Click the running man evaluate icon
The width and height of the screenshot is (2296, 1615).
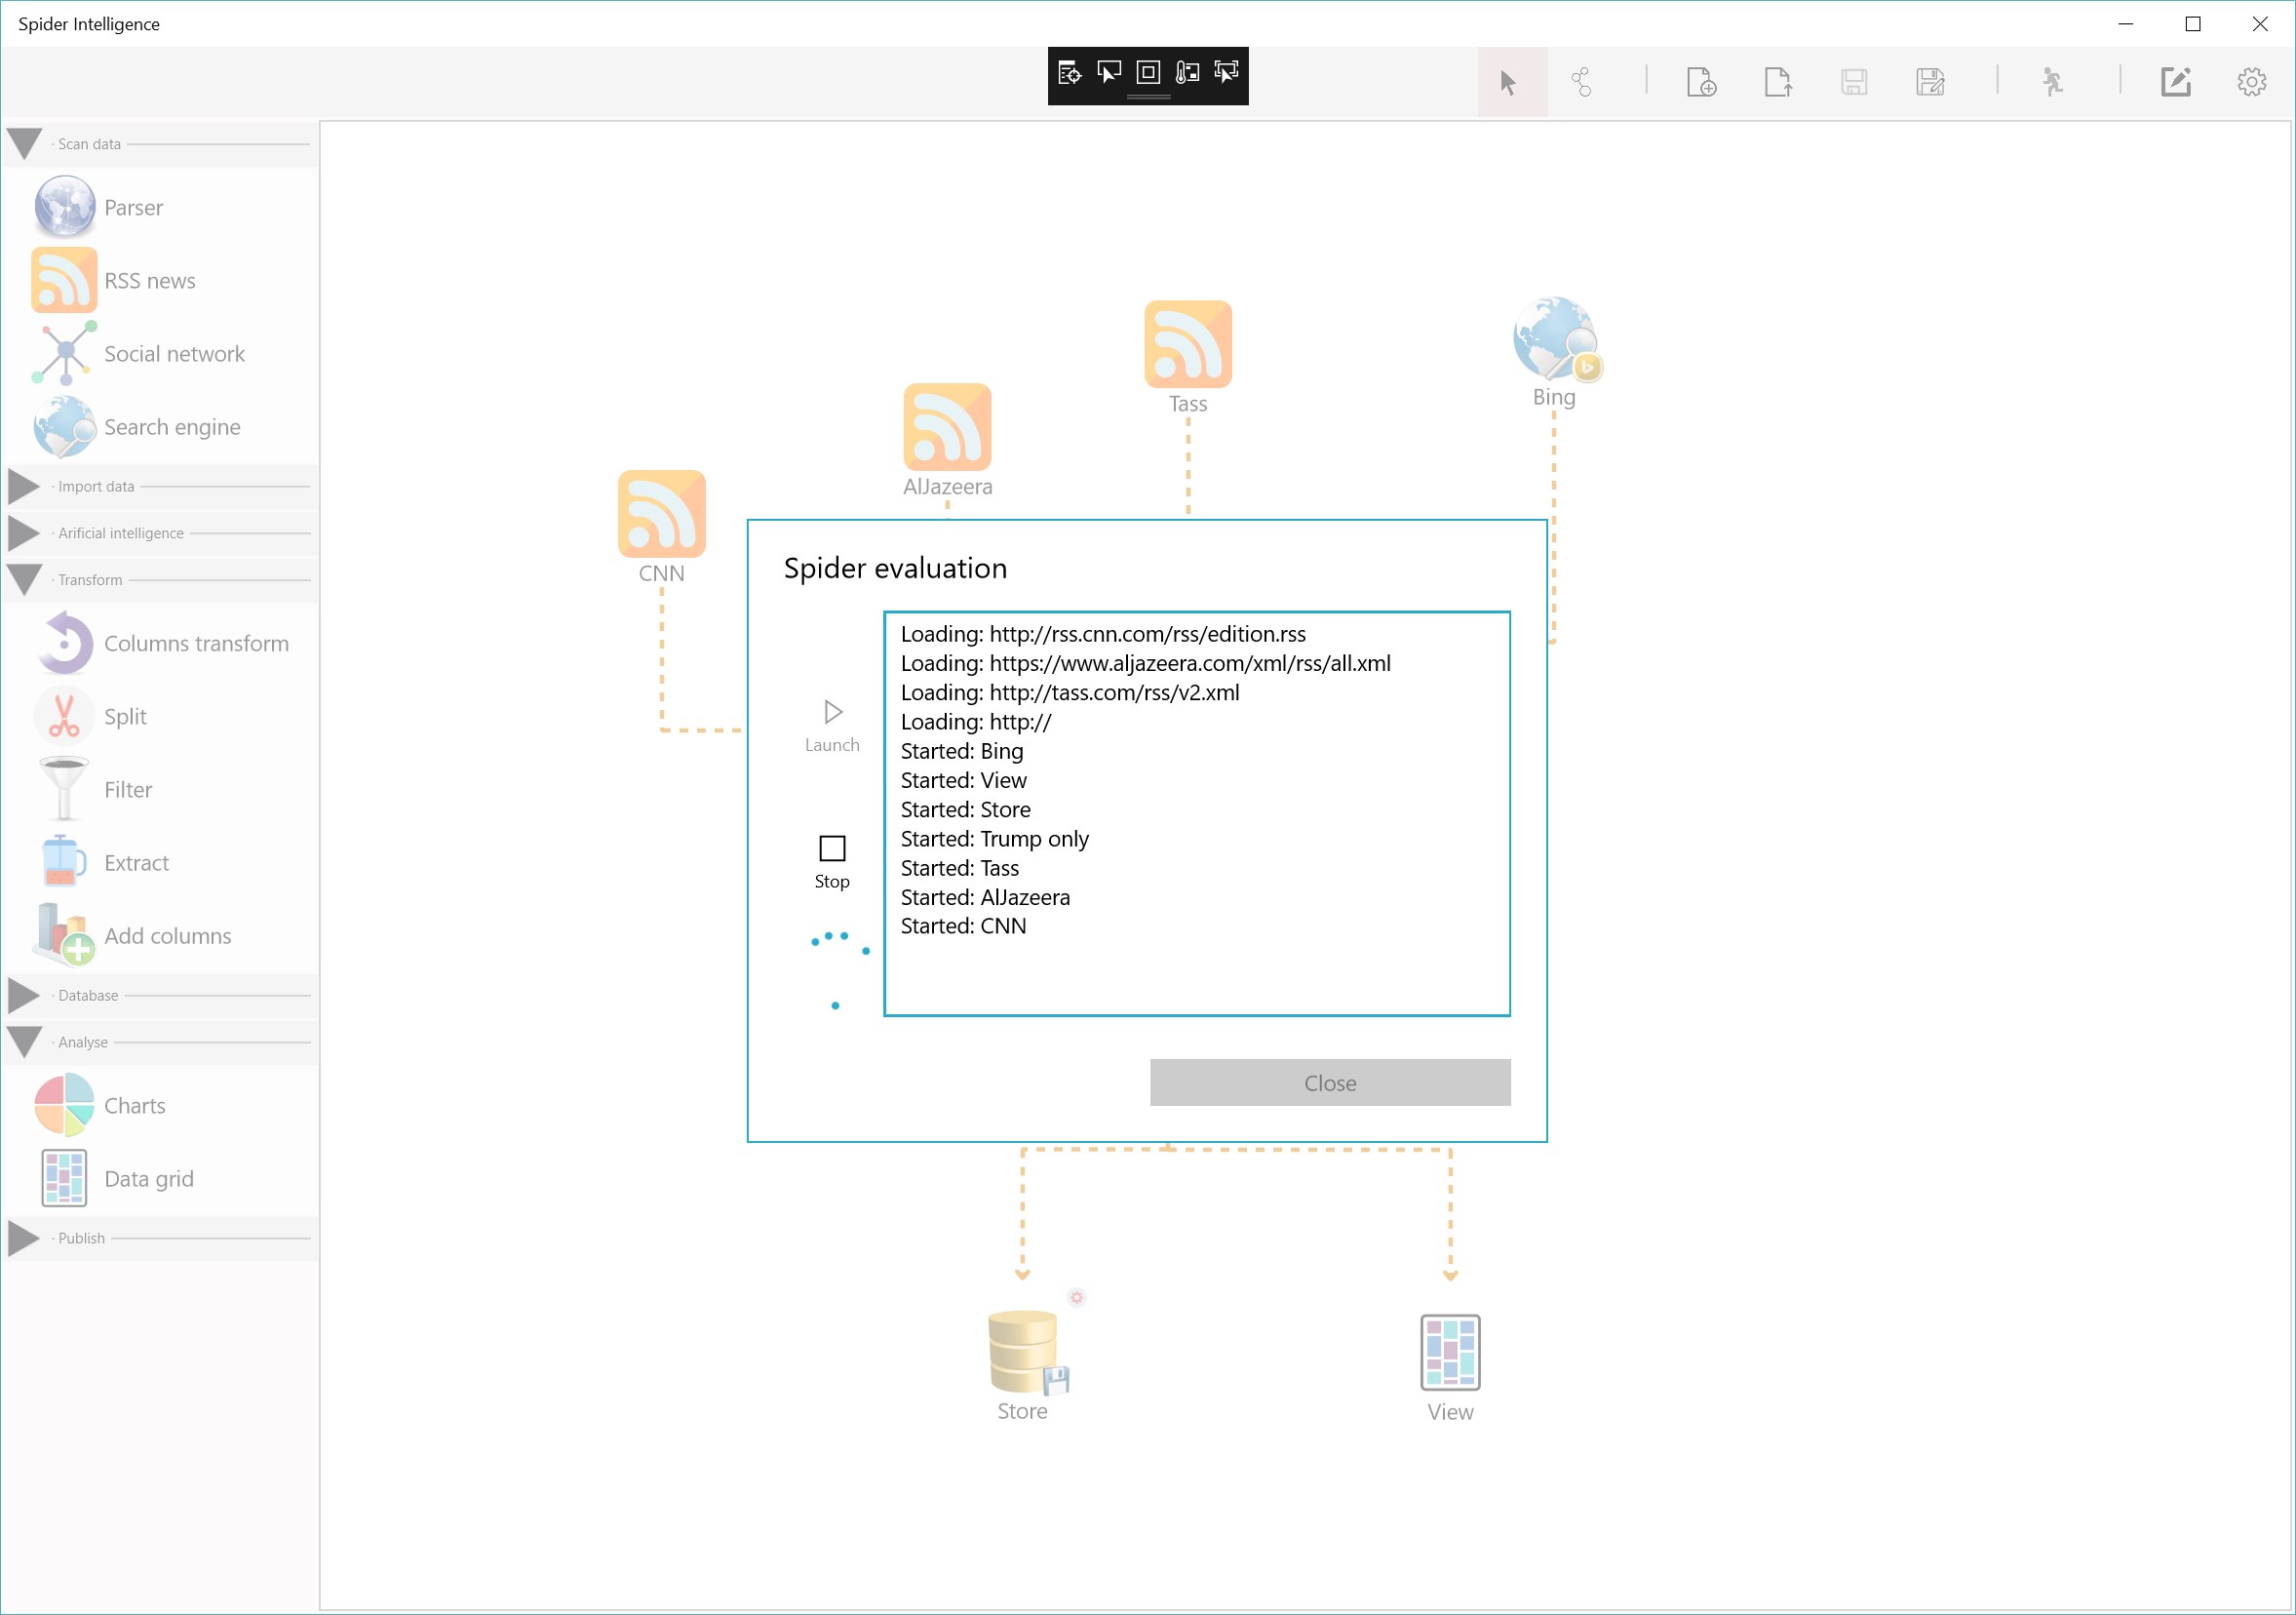(2052, 82)
